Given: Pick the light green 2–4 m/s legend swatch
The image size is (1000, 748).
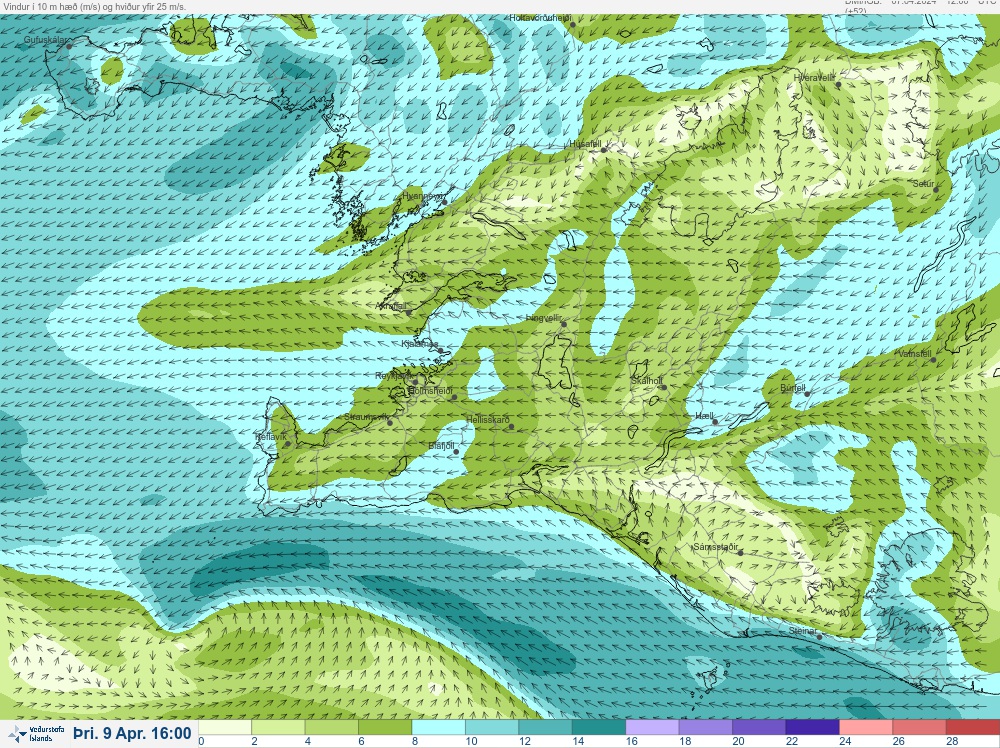Looking at the screenshot, I should [x=278, y=728].
